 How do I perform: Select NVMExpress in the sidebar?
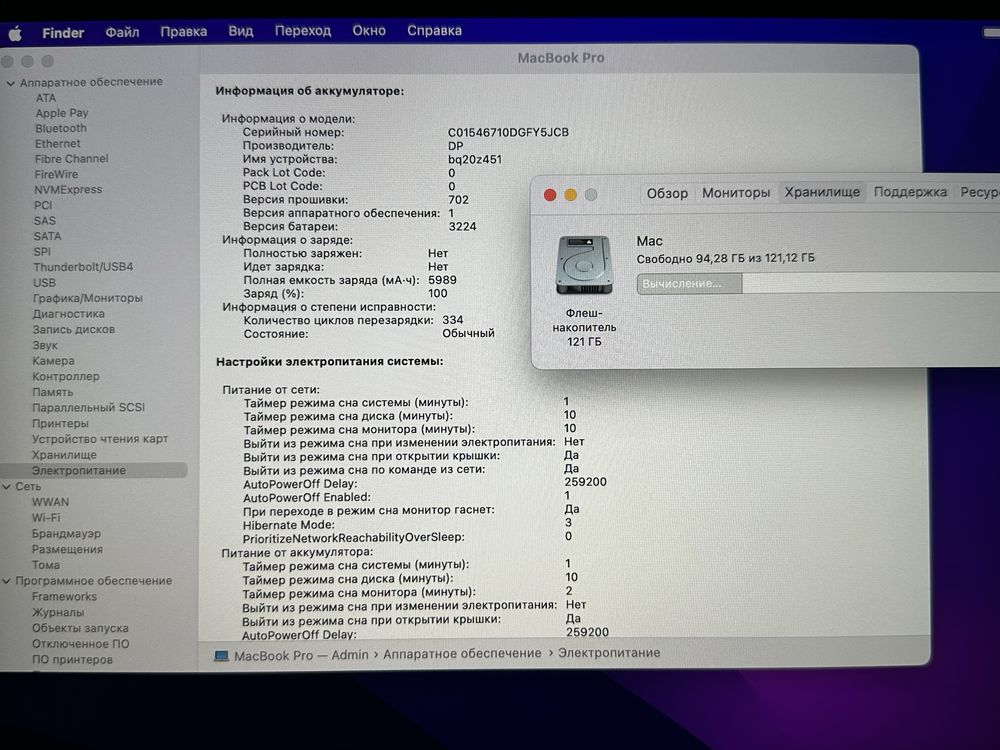[68, 189]
